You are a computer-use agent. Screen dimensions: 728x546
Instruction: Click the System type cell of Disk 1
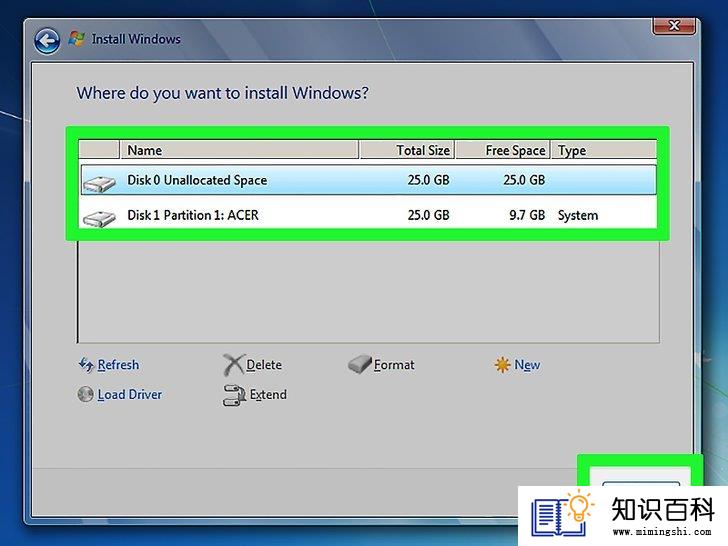[x=578, y=215]
